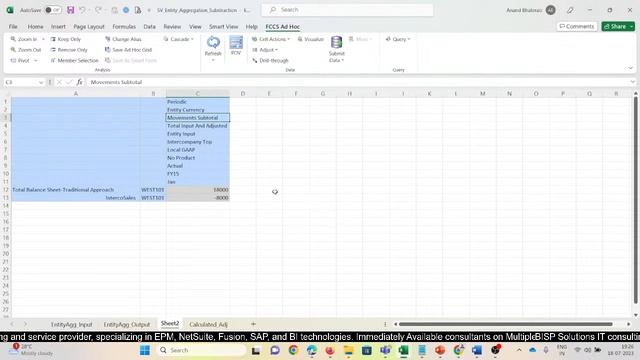Add a new sheet with the plus button

tap(253, 324)
